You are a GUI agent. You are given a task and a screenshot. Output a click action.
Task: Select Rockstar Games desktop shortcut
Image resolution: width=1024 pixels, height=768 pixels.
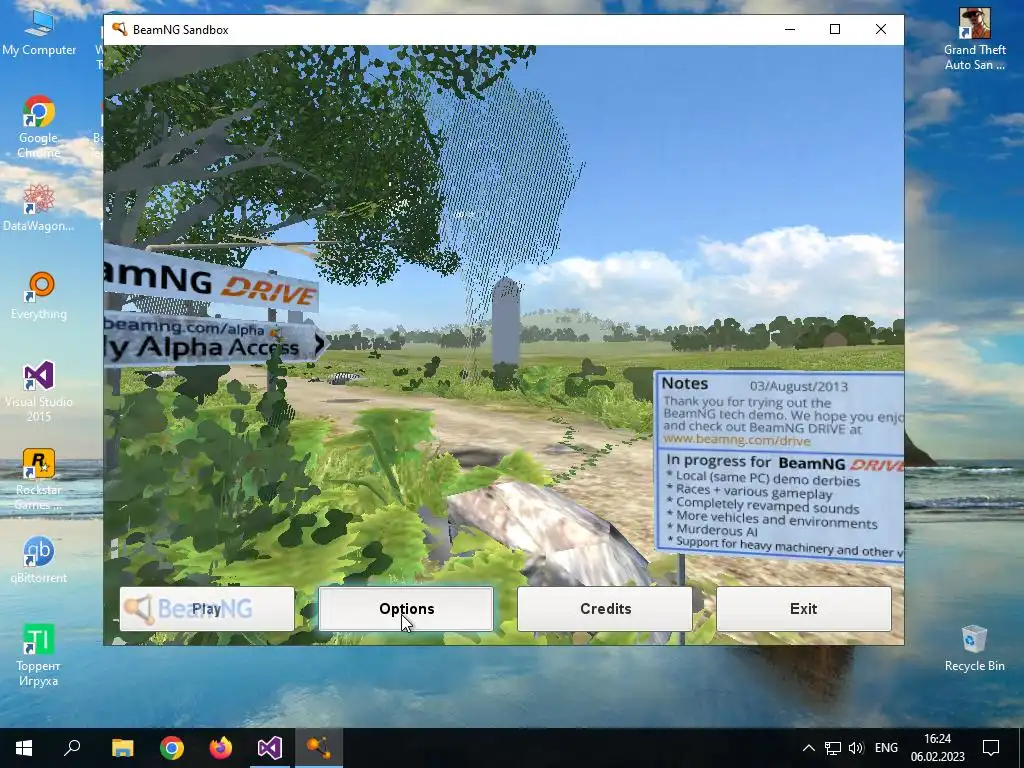[39, 479]
